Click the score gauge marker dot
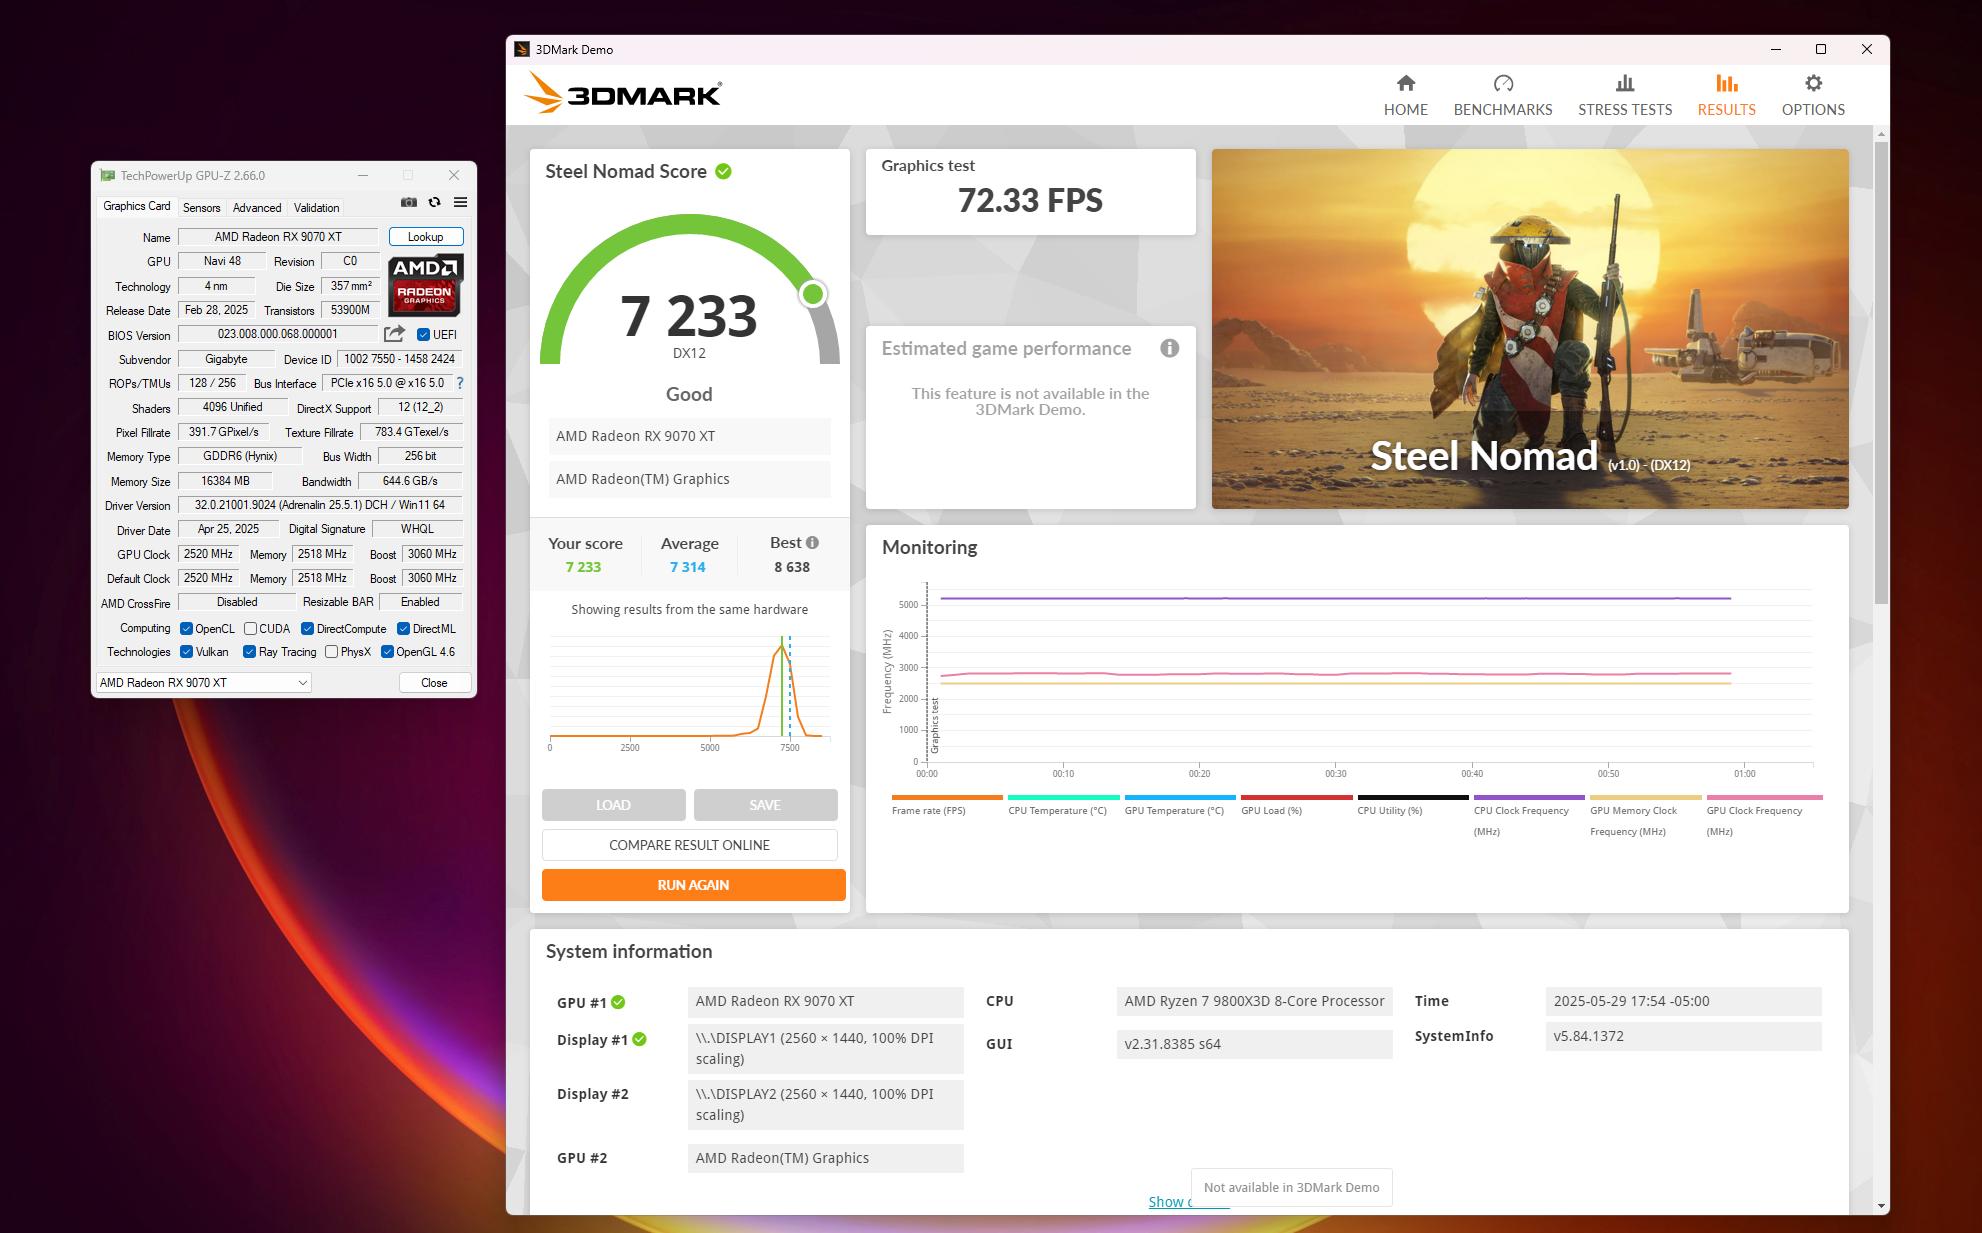Viewport: 1982px width, 1233px height. (x=813, y=294)
